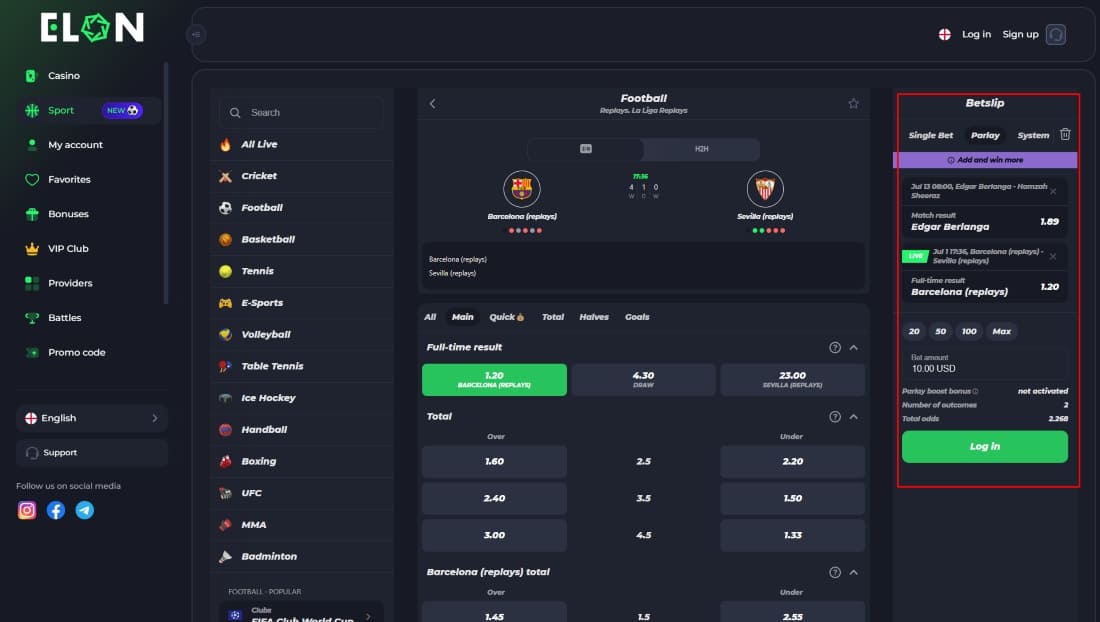Switch to the Quick markets tab
Screen dimensions: 1100x622
(507, 317)
